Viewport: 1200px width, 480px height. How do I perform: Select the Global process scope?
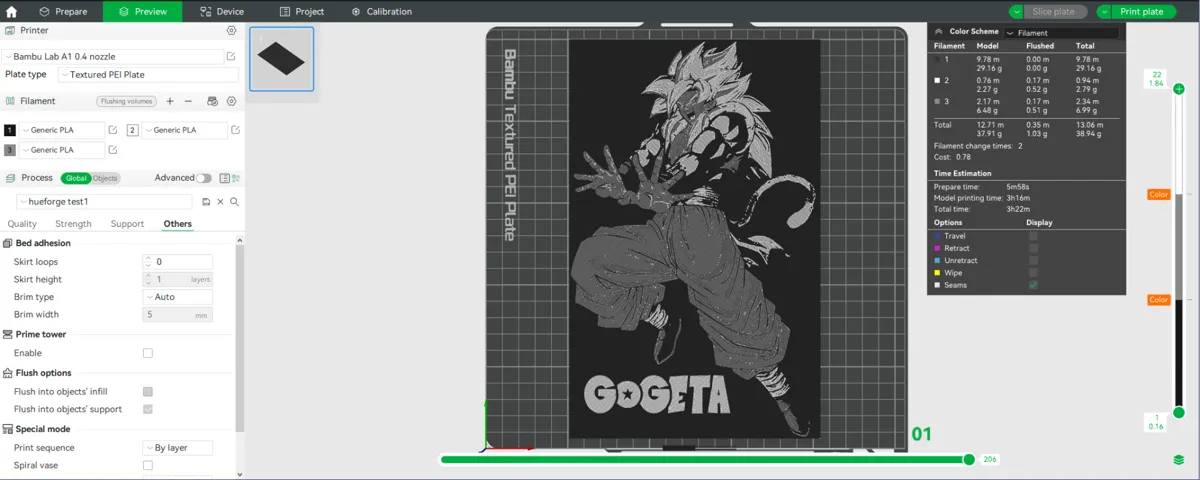click(75, 178)
